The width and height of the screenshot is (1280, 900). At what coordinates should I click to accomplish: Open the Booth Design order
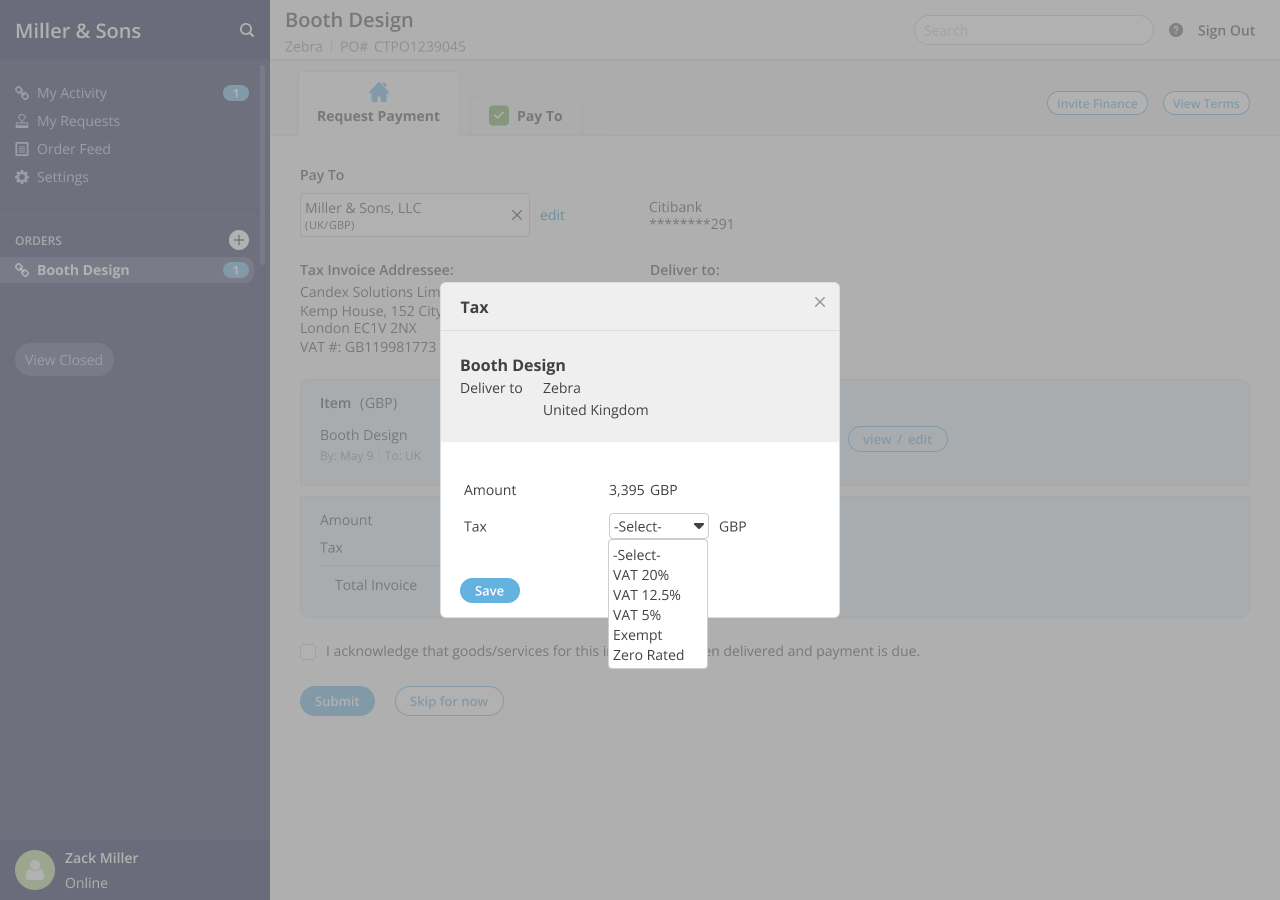point(83,270)
